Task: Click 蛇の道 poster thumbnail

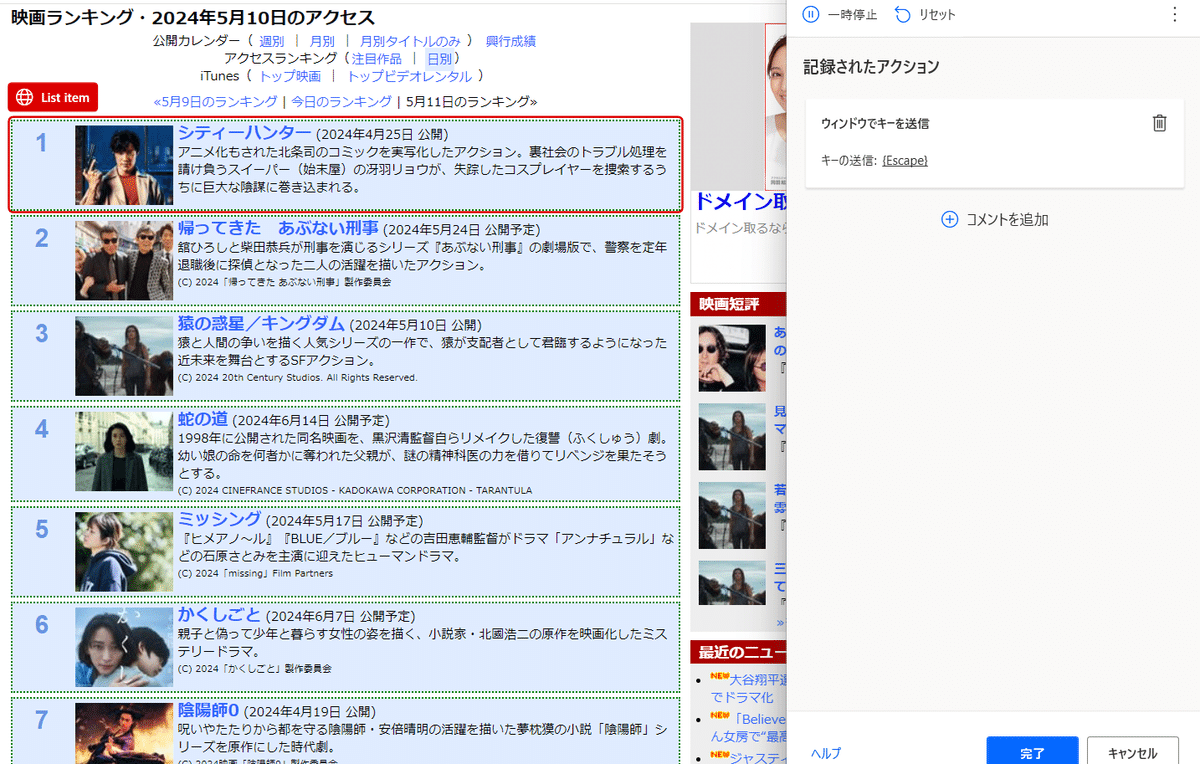Action: (x=124, y=451)
